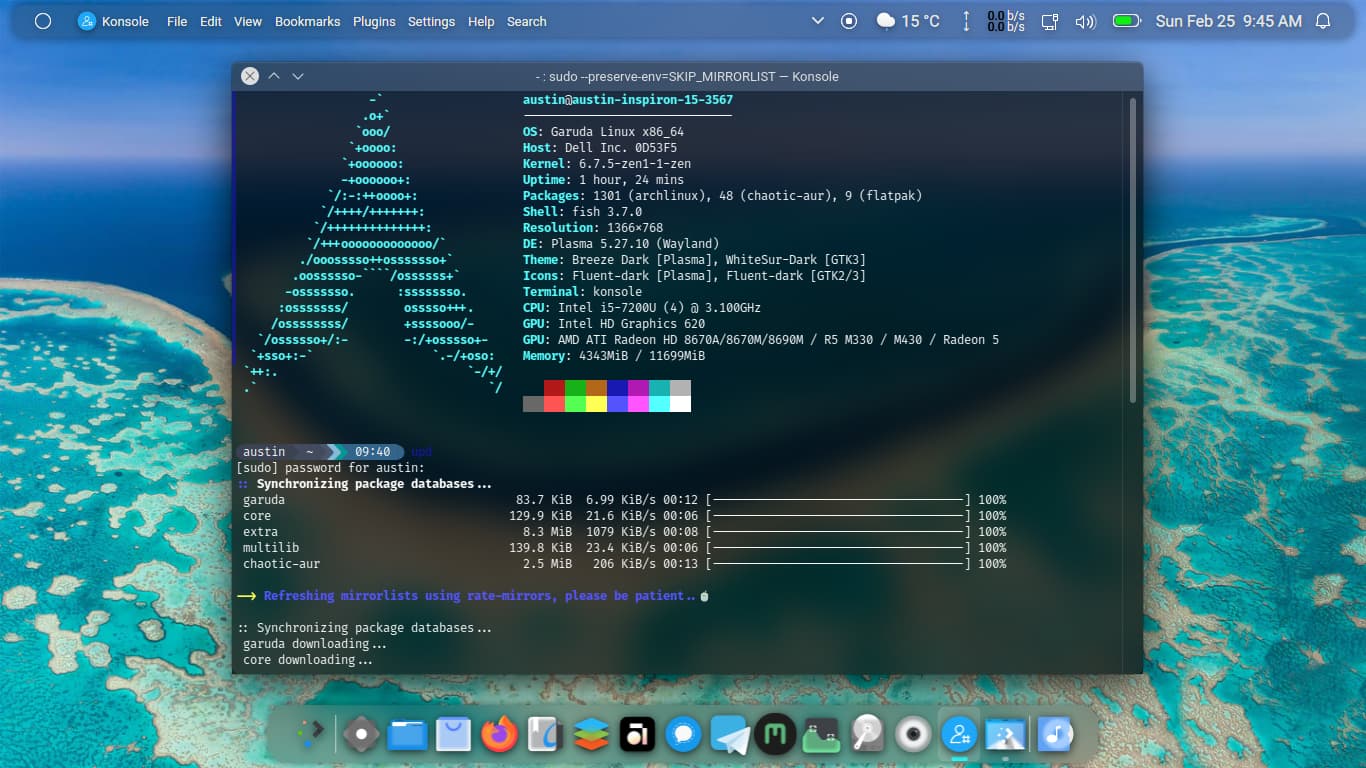Viewport: 1366px width, 768px height.
Task: Click the 'Terminal: konsole' line
Action: click(x=582, y=292)
